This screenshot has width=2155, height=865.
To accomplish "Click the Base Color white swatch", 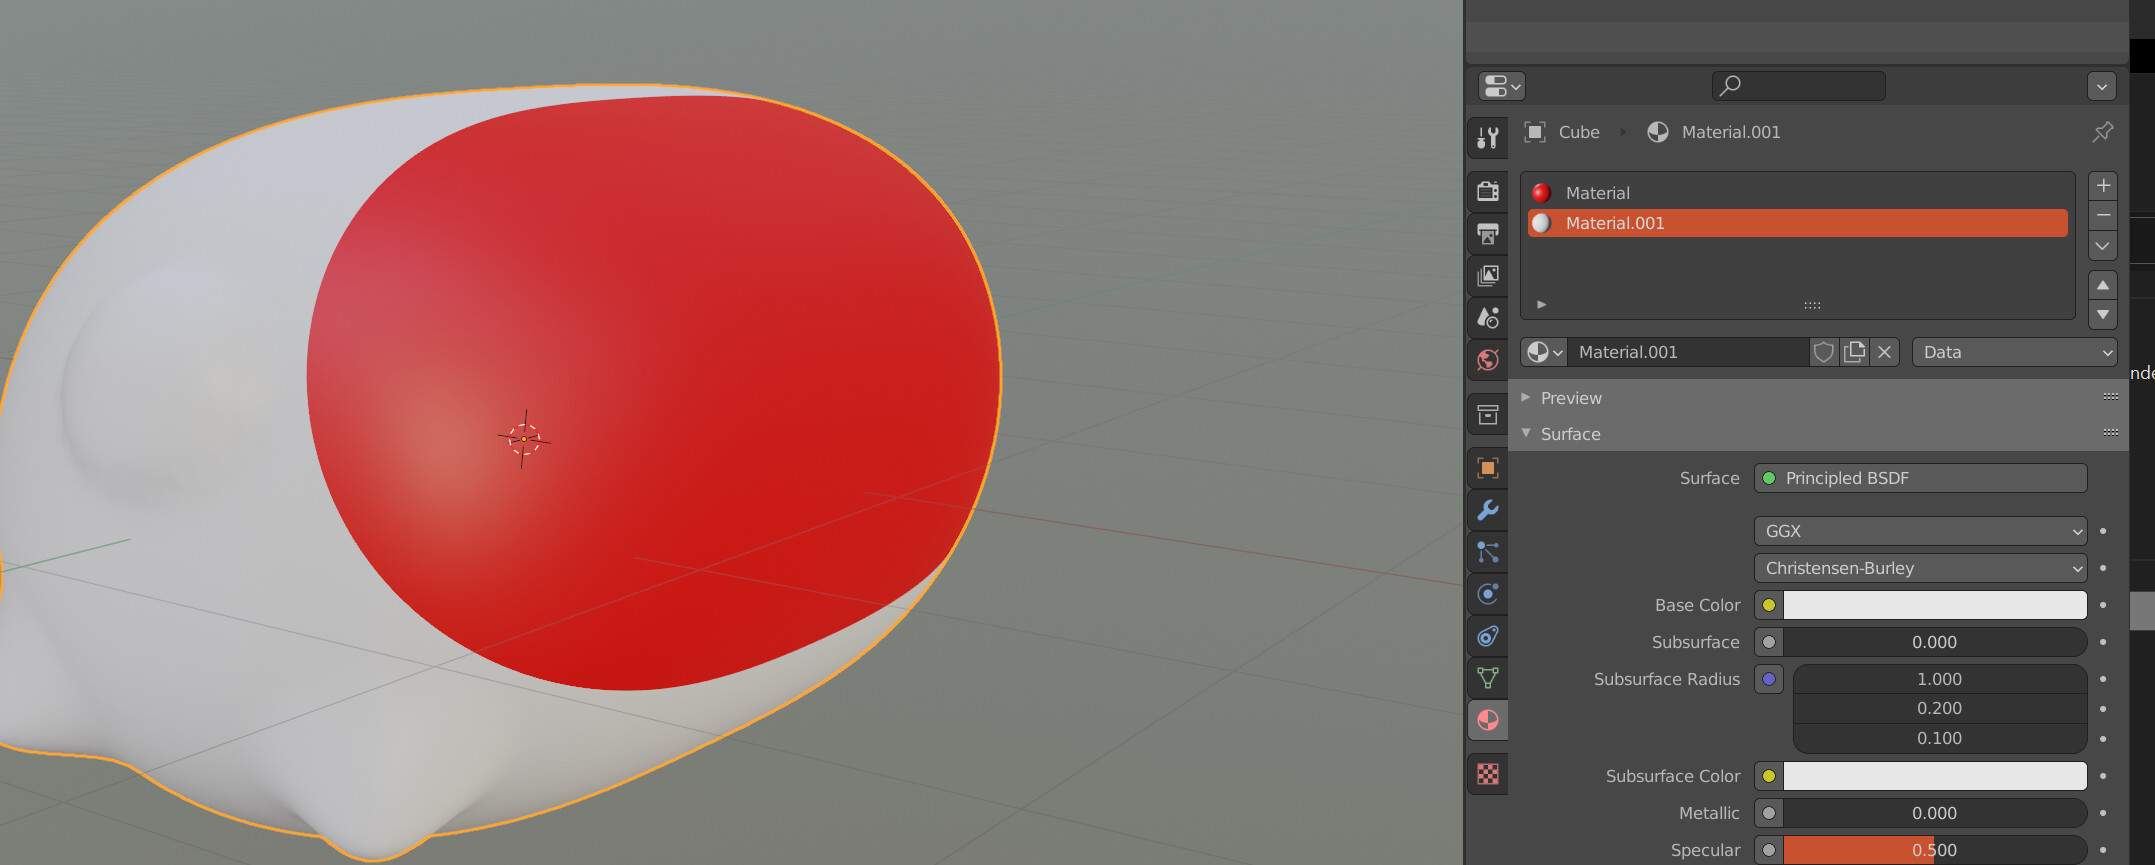I will pyautogui.click(x=1935, y=605).
